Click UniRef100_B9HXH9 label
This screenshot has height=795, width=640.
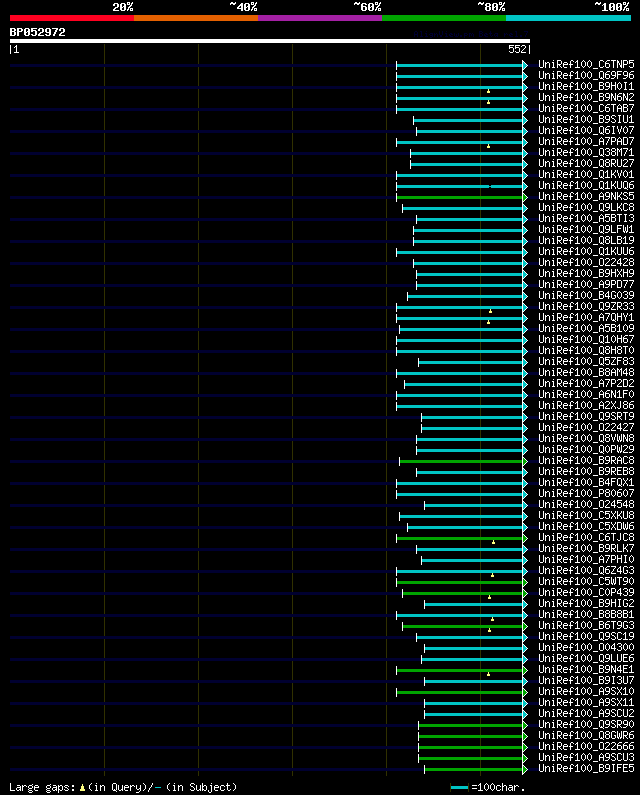pos(586,273)
